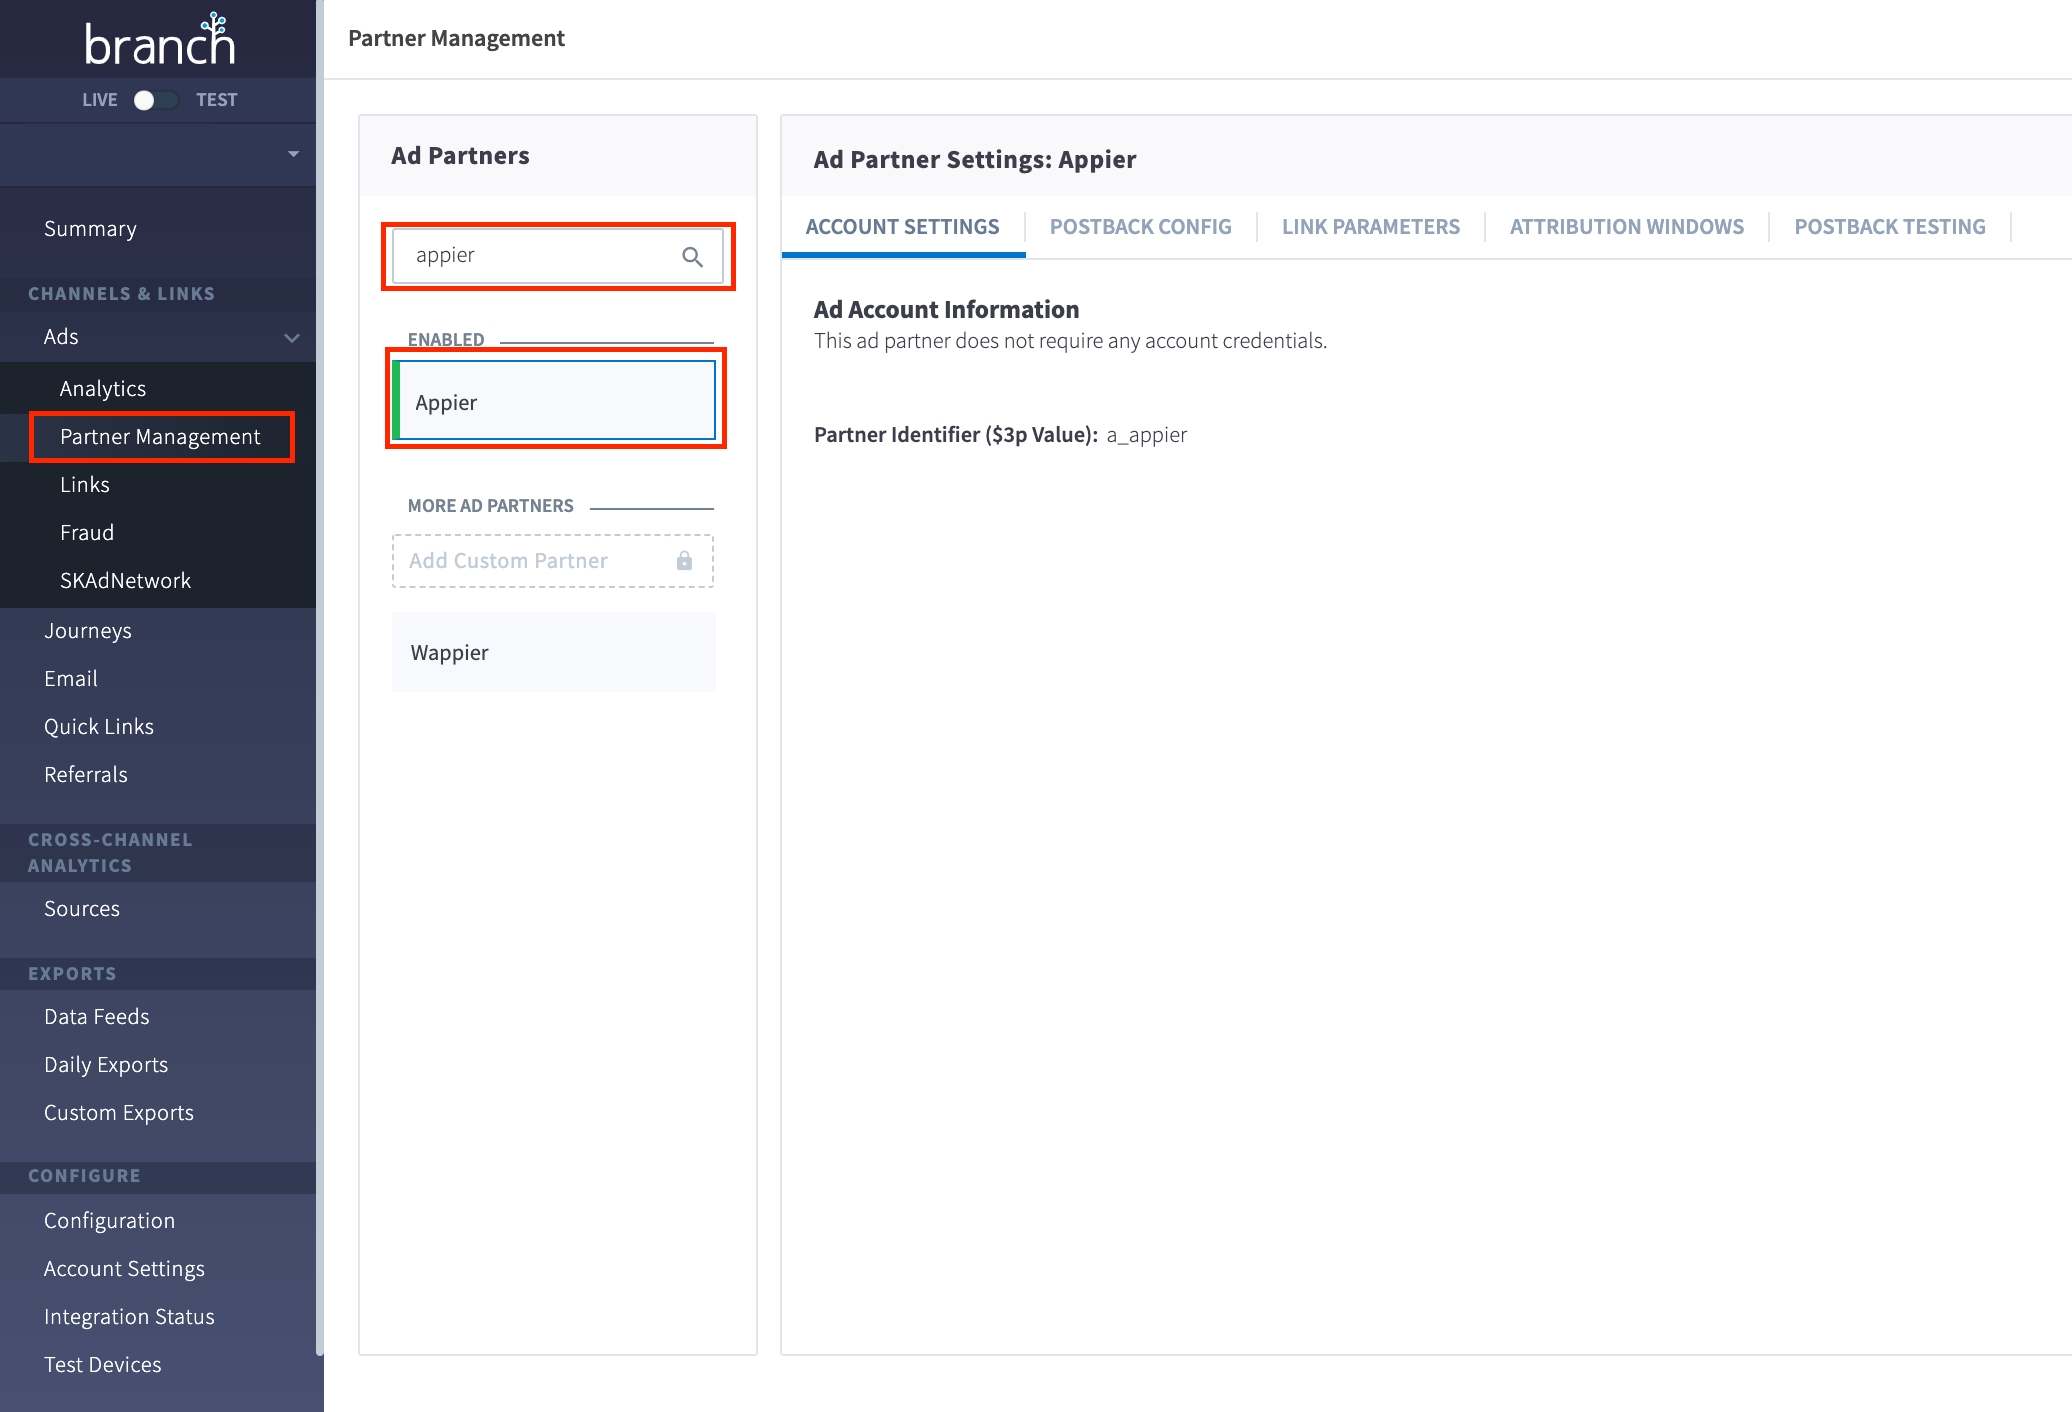This screenshot has width=2072, height=1412.
Task: Choose Wappier from more ad partners
Action: tap(553, 652)
